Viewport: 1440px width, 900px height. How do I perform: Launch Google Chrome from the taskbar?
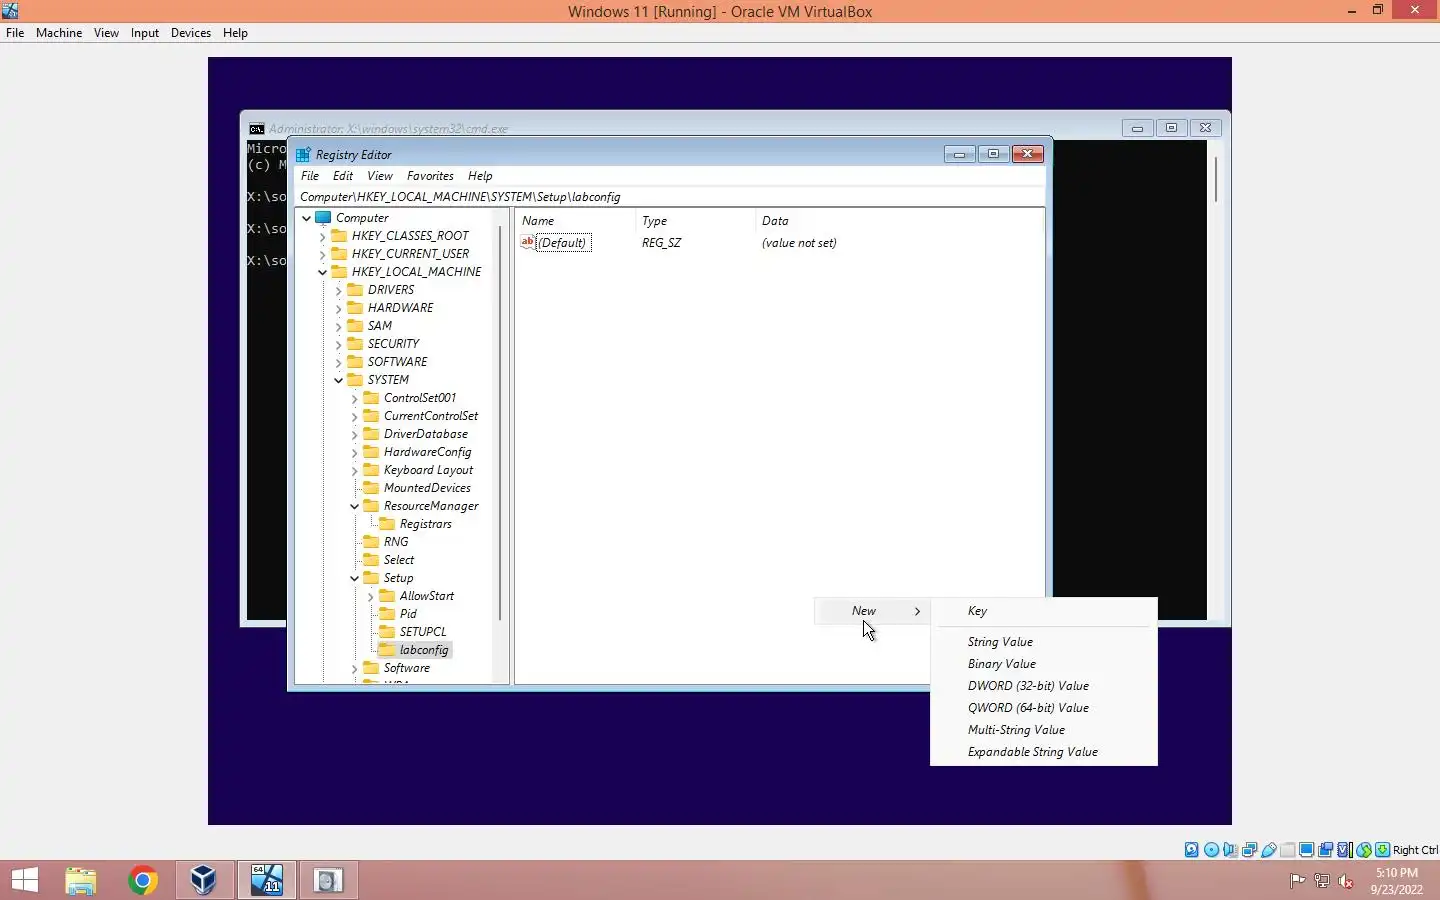(142, 880)
